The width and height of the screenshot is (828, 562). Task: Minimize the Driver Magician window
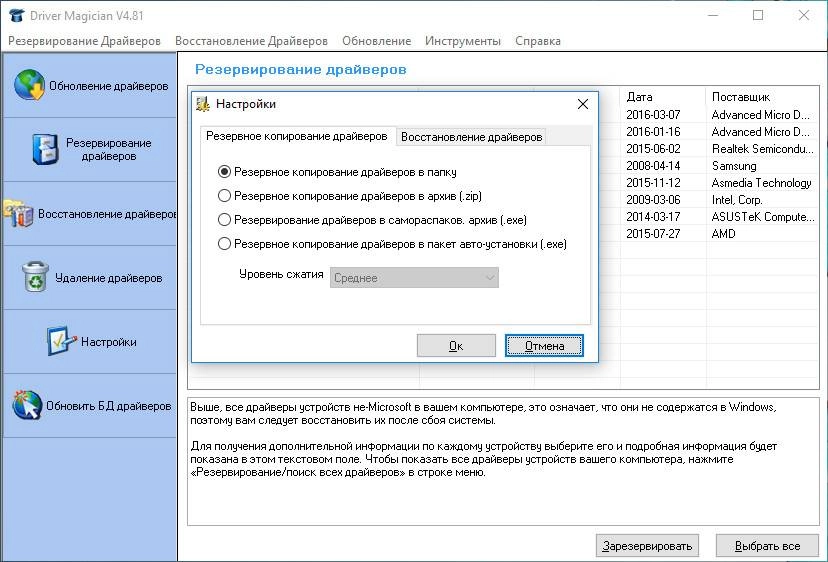coord(713,15)
